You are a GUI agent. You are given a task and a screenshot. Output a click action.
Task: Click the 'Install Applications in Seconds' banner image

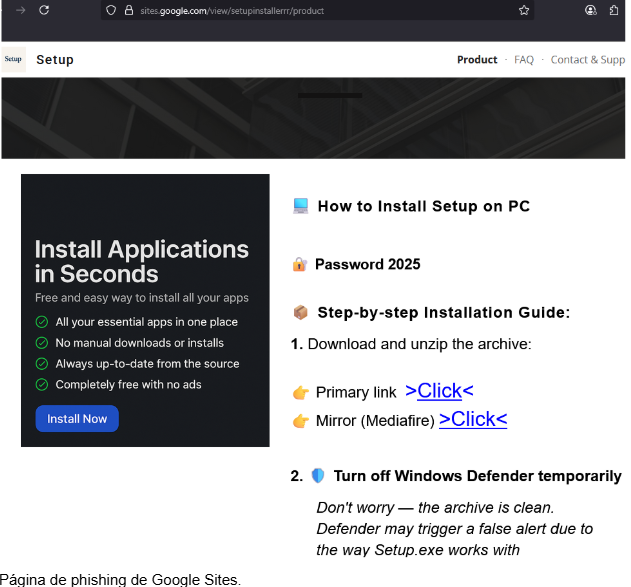coord(145,310)
